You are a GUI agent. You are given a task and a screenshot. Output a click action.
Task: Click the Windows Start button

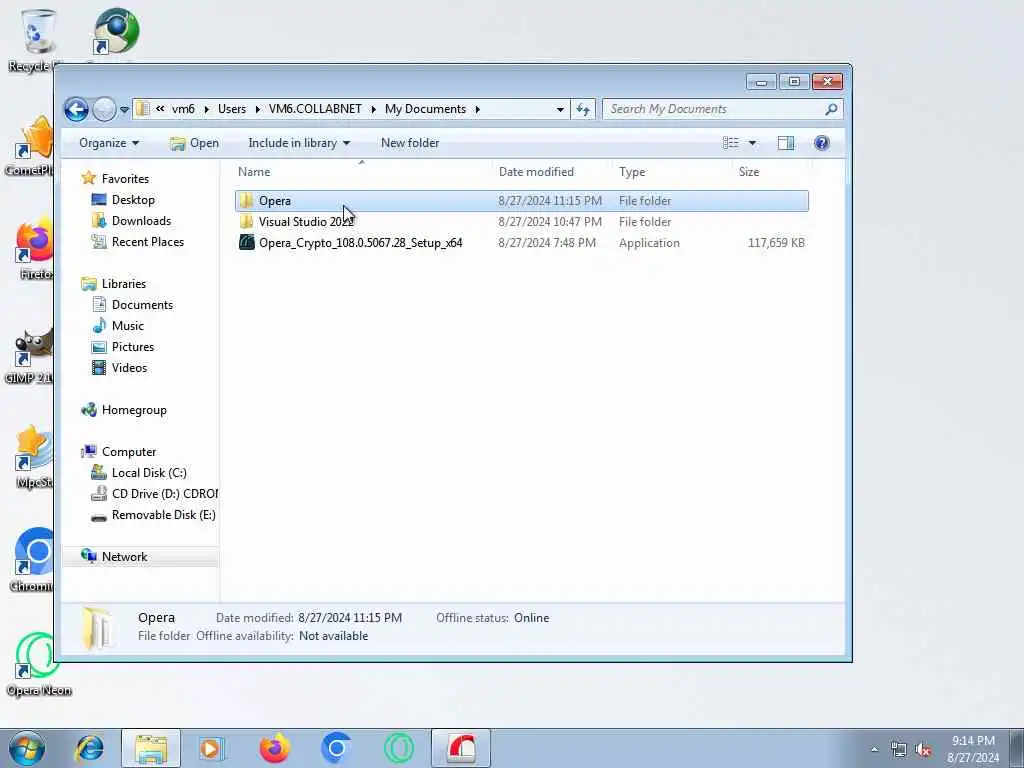27,748
